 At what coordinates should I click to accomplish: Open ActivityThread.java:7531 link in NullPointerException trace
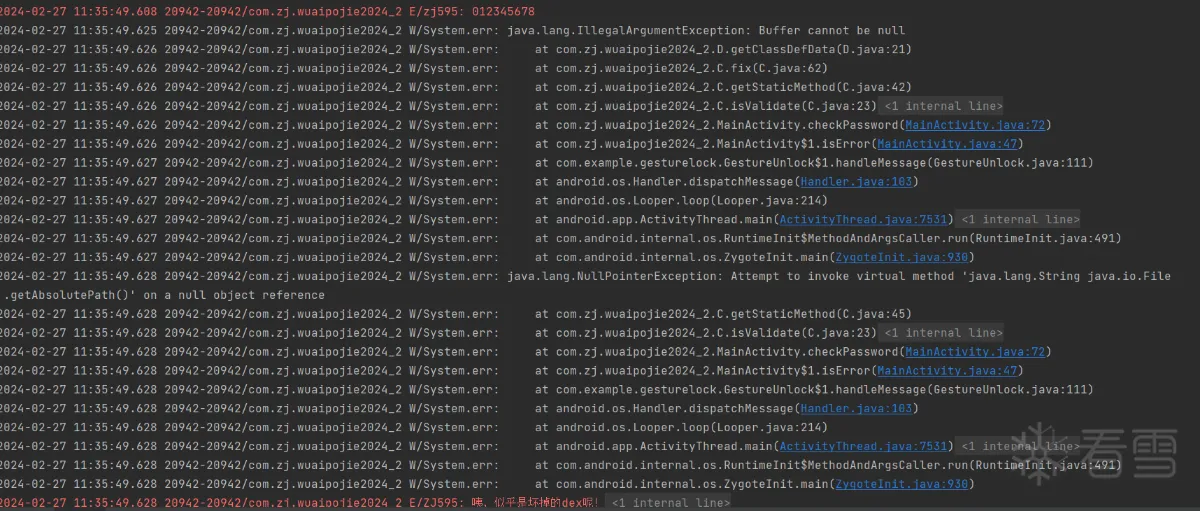[x=863, y=447]
